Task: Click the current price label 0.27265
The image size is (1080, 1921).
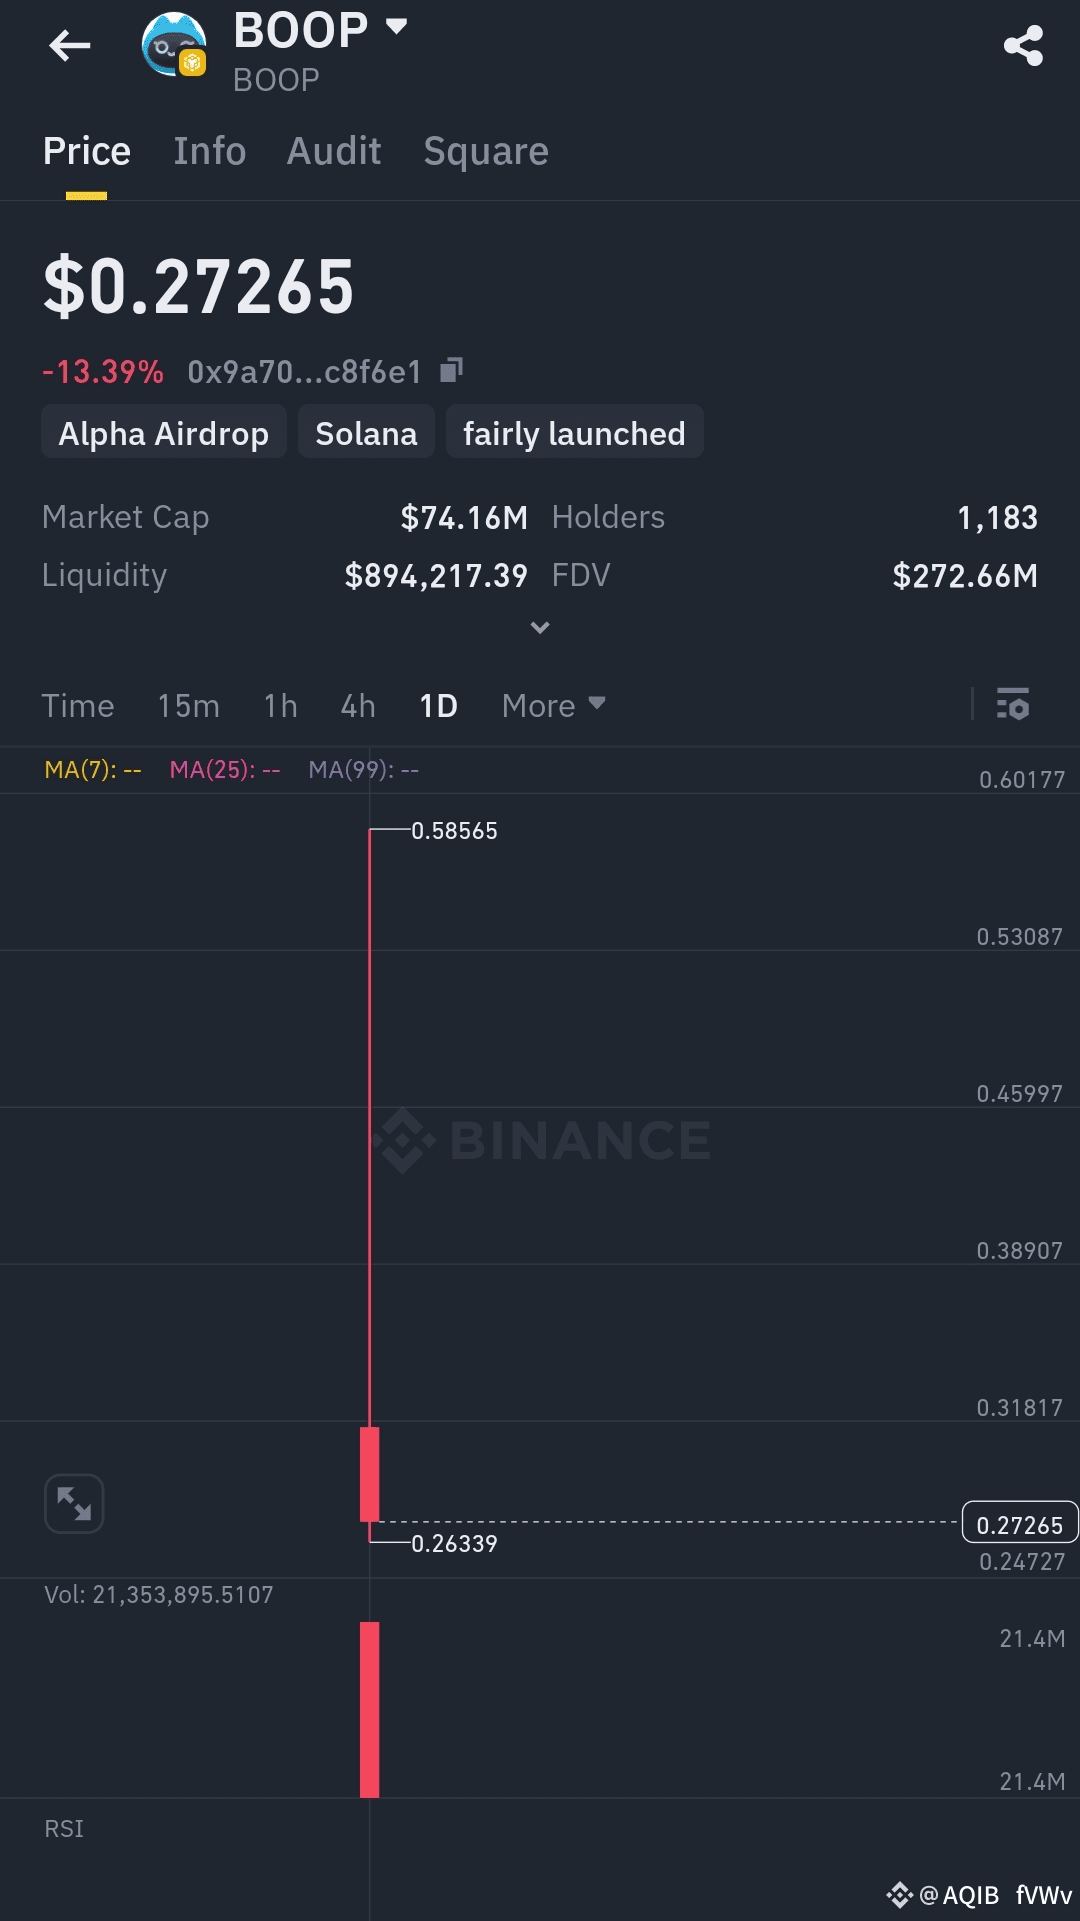Action: (1020, 1523)
